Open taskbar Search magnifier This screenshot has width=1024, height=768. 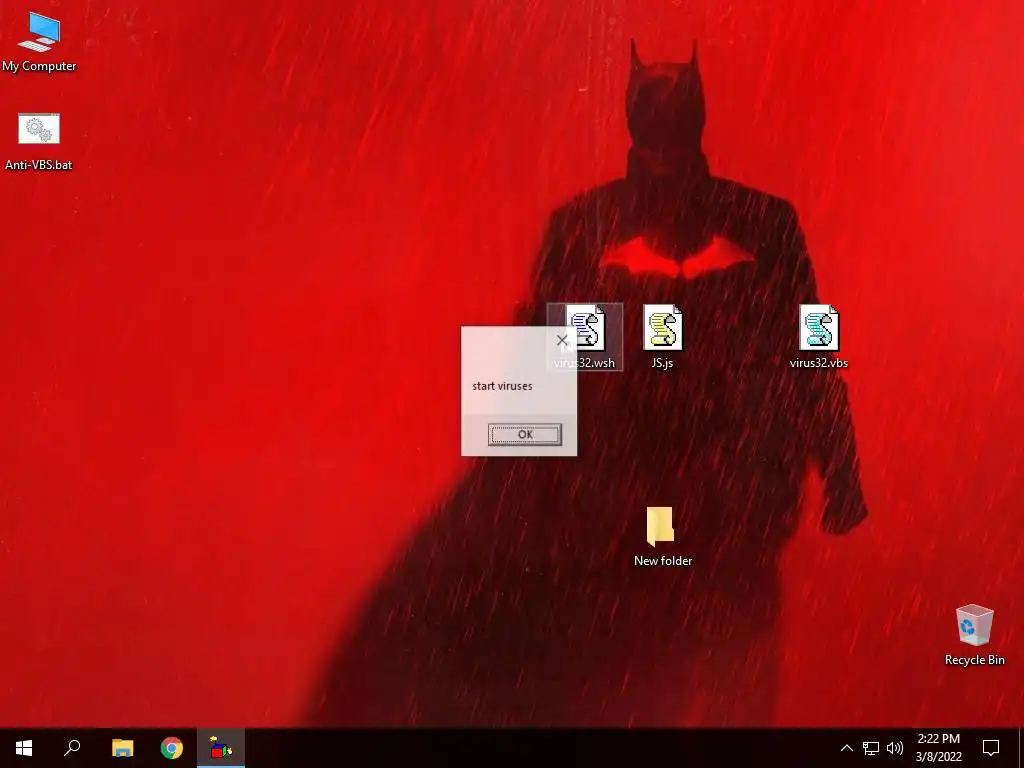[x=72, y=748]
